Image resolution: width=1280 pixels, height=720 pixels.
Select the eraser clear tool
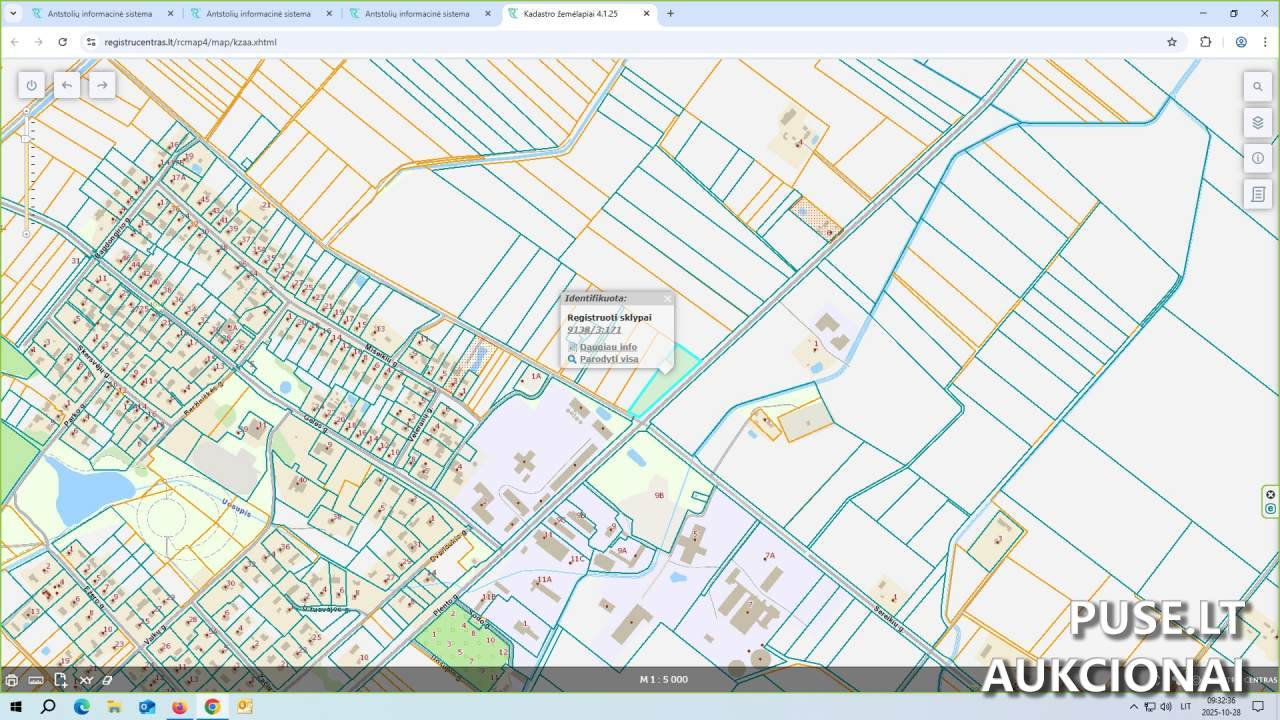pyautogui.click(x=107, y=680)
